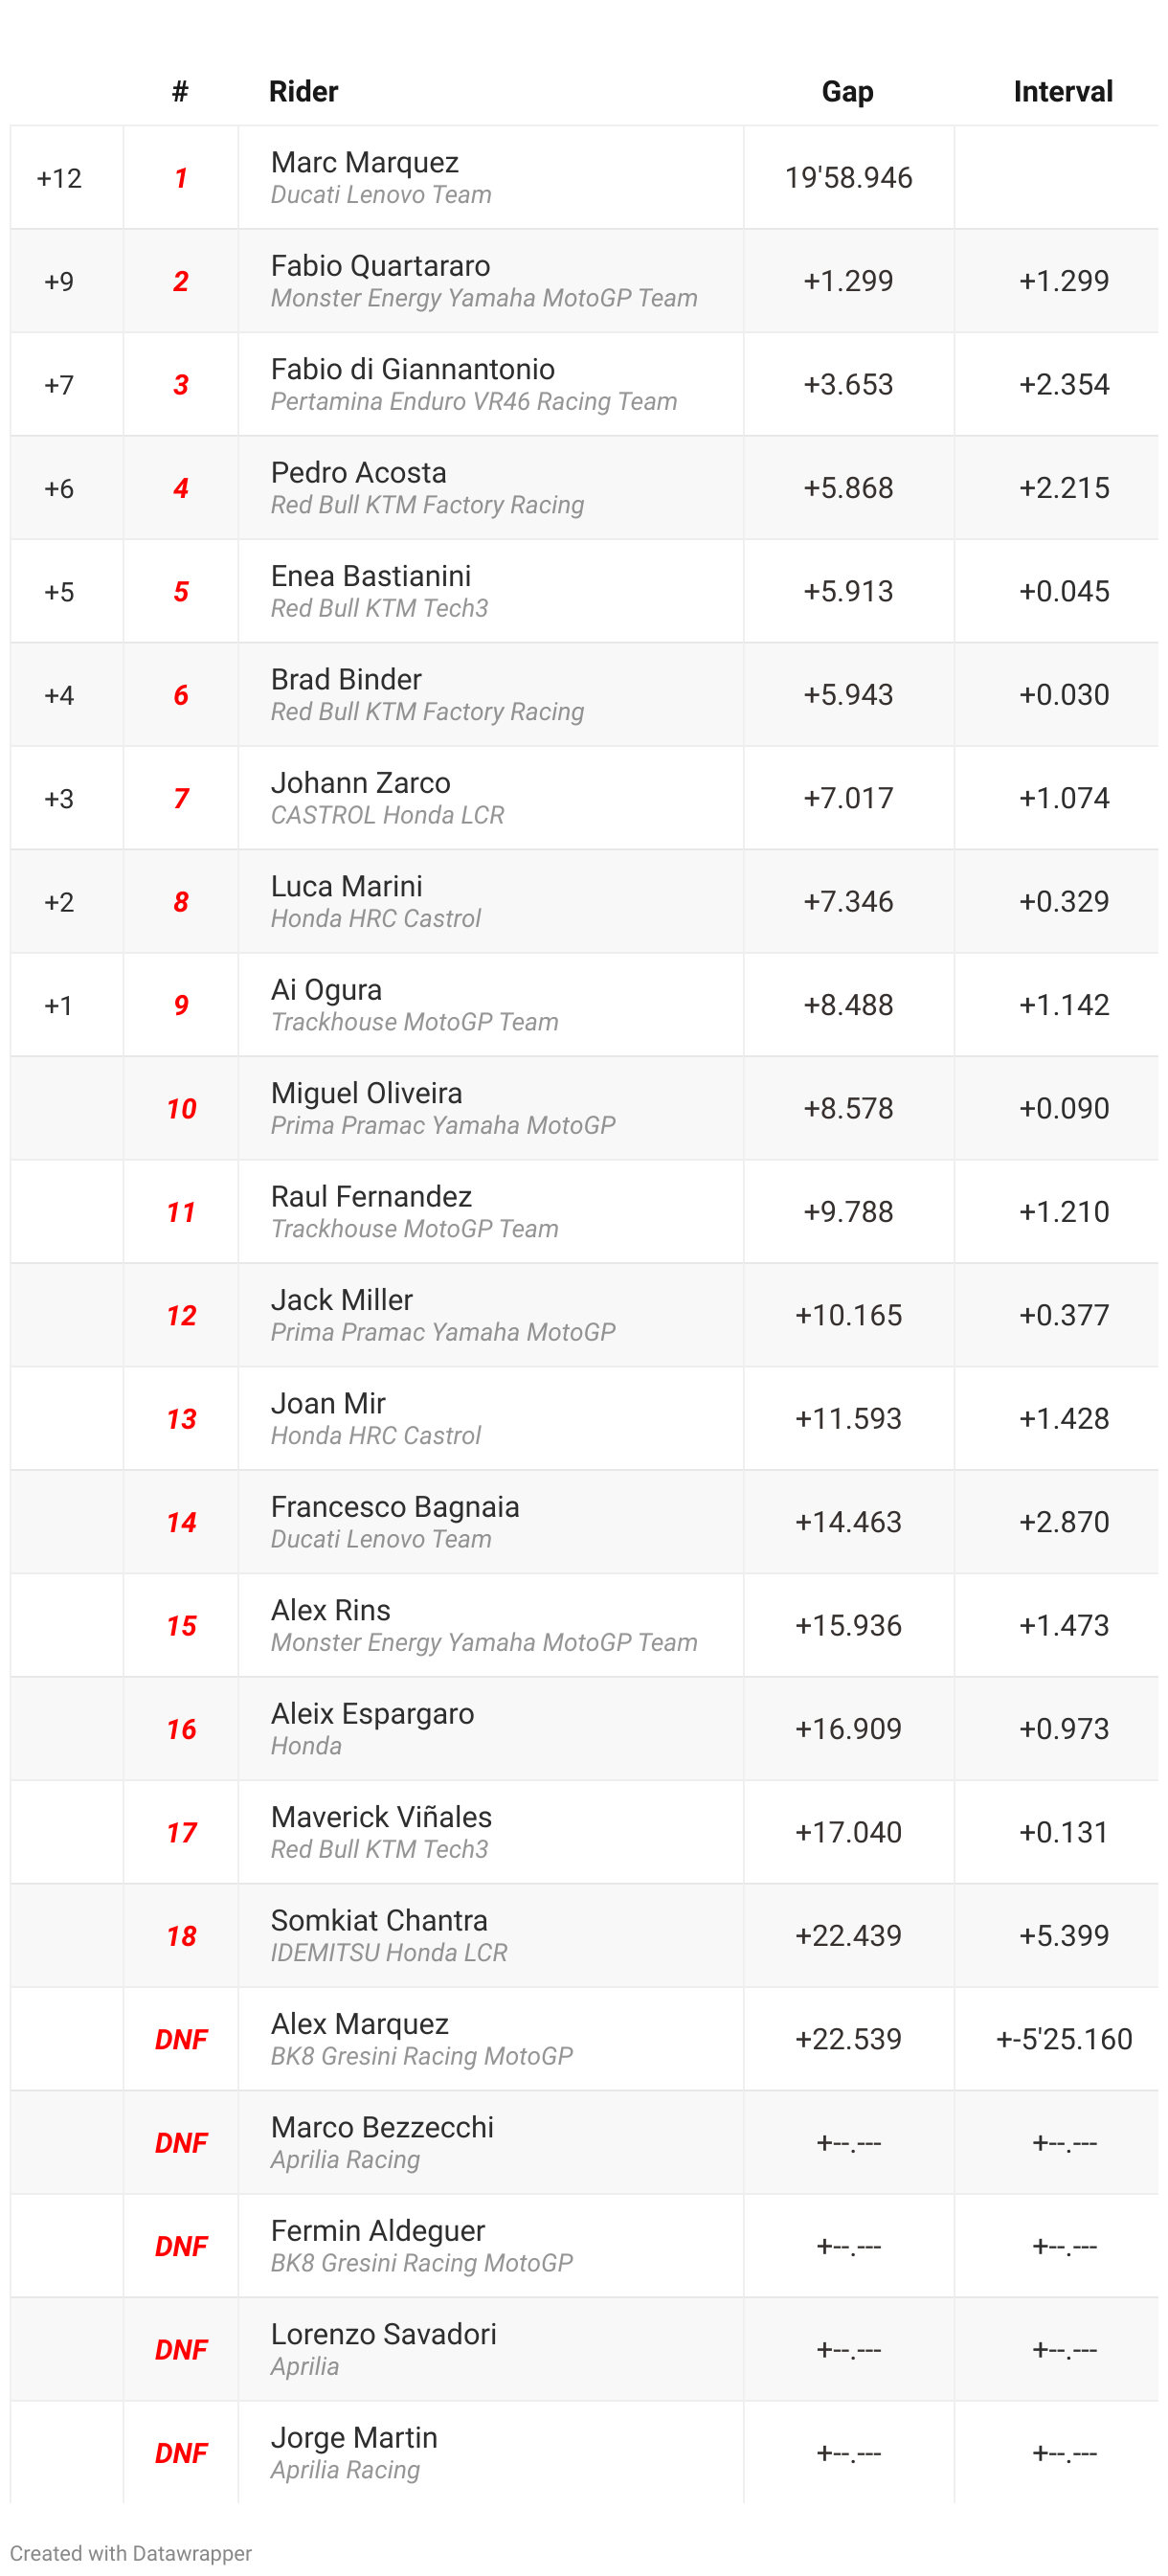Click the DNF label beside Alex Marquez

181,2039
